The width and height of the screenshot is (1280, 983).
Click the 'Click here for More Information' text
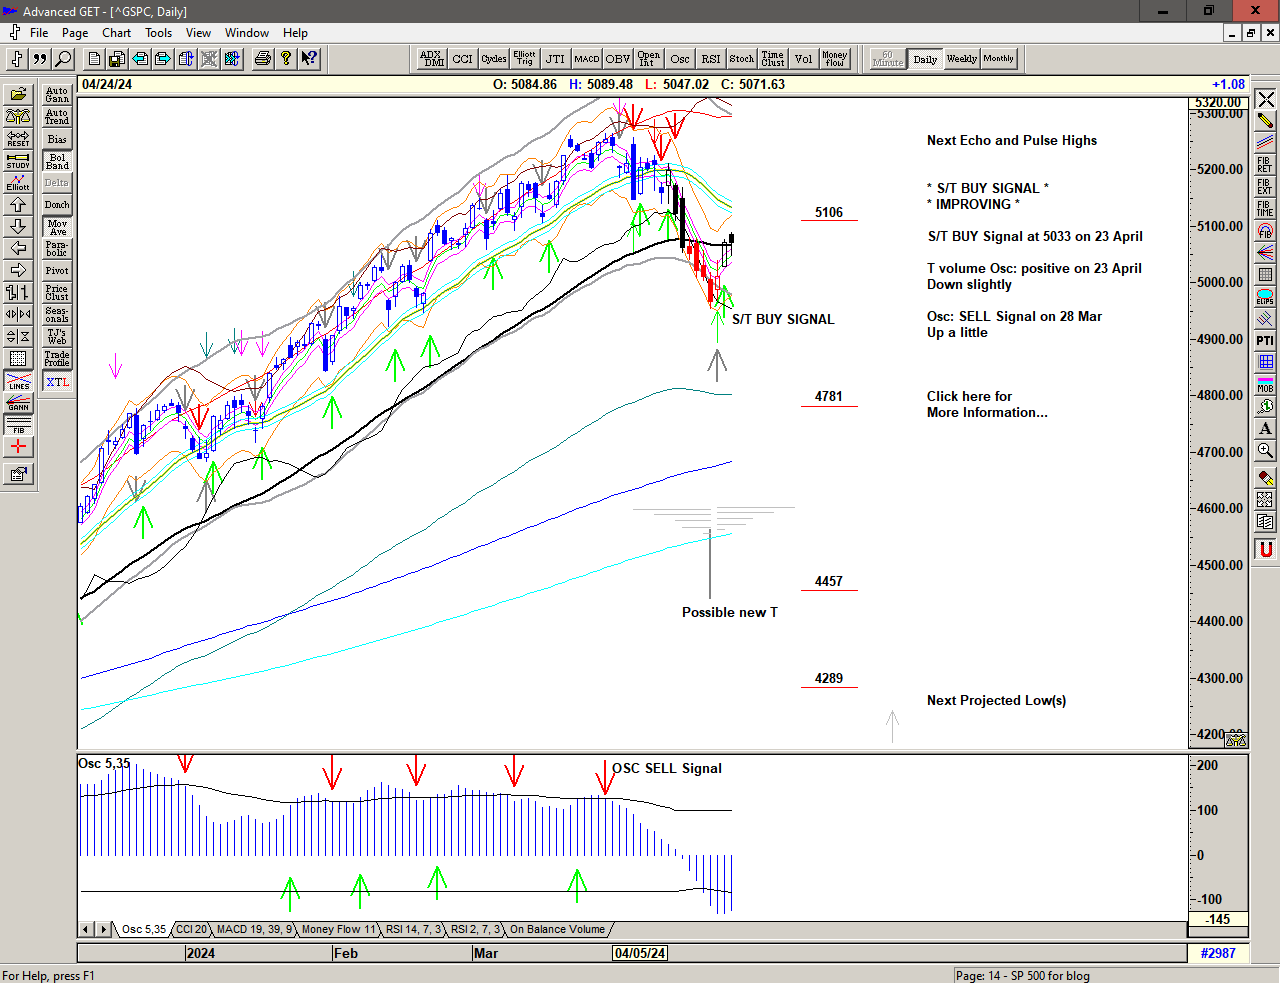click(986, 404)
